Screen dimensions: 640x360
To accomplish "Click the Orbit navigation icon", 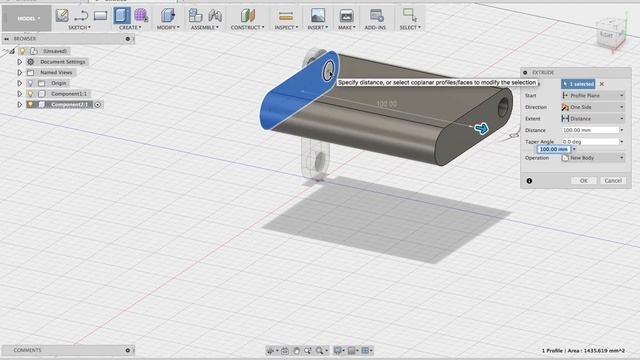I will click(x=271, y=351).
